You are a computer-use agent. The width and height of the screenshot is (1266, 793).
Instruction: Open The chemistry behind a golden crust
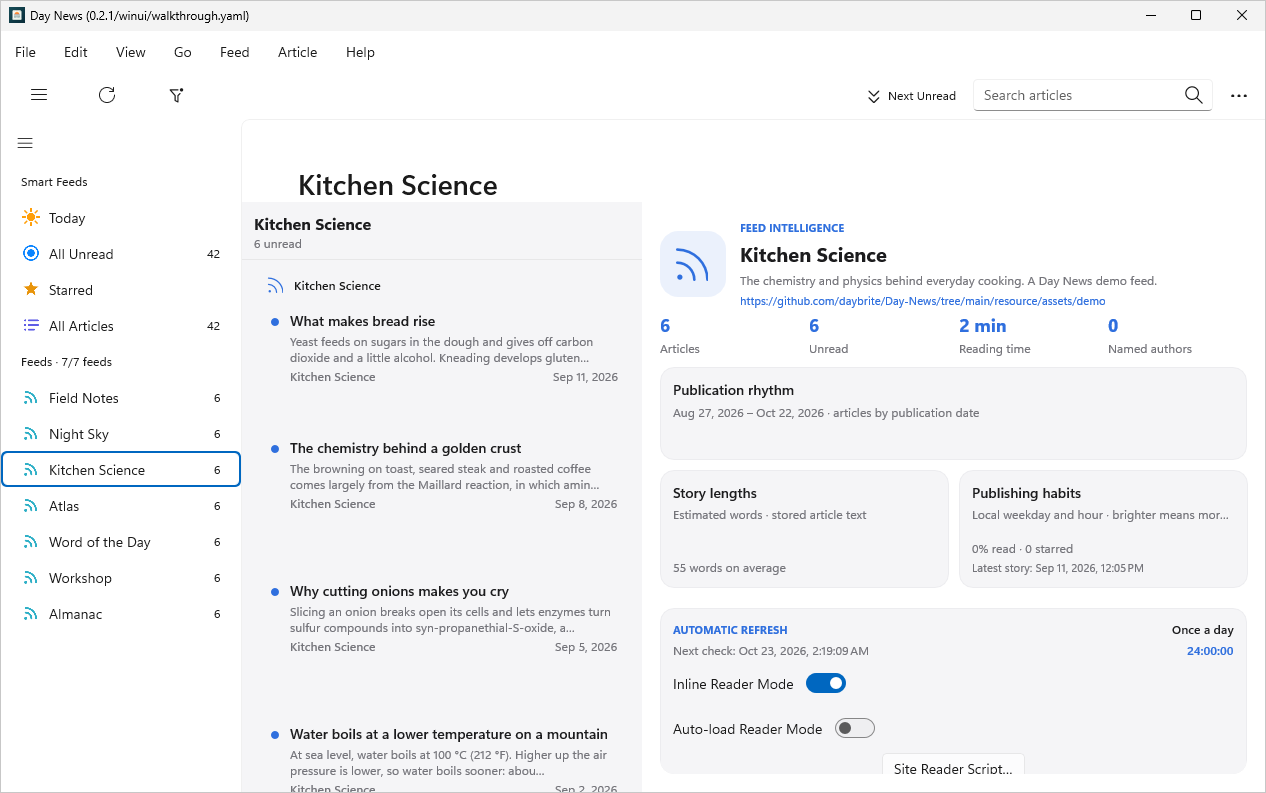click(442, 476)
